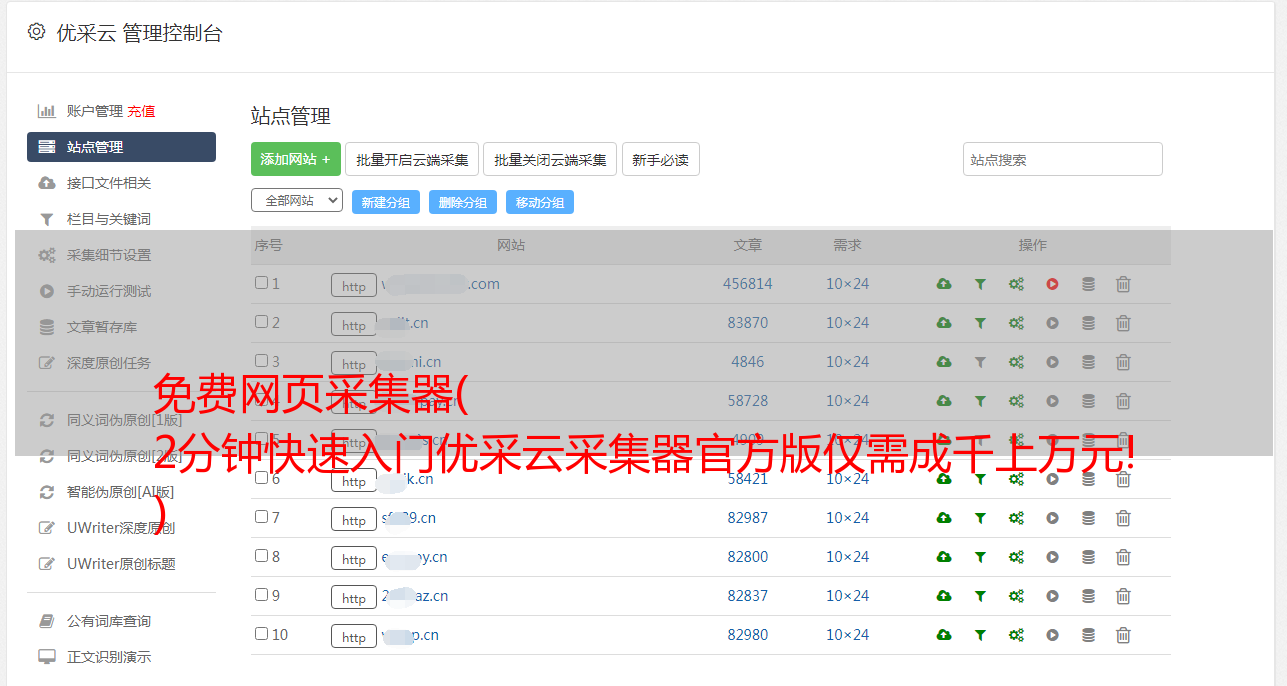Click the gears icon in row 82987
This screenshot has width=1287, height=686.
pyautogui.click(x=1016, y=518)
